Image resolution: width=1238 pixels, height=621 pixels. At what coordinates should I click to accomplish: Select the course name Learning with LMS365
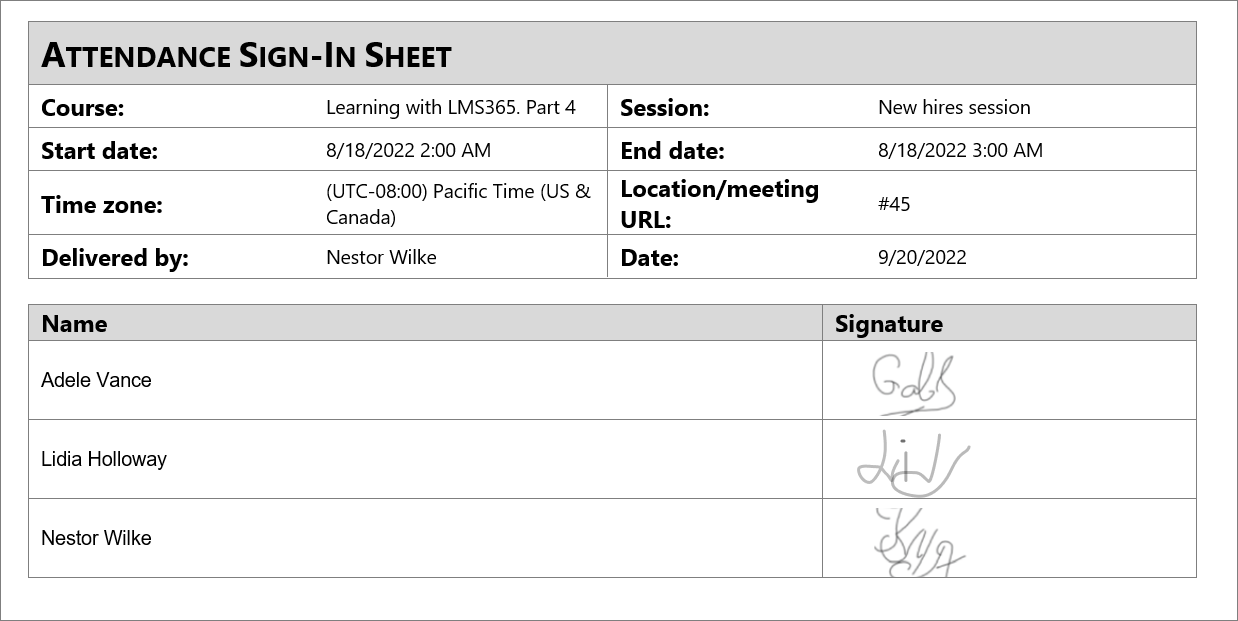[x=451, y=107]
